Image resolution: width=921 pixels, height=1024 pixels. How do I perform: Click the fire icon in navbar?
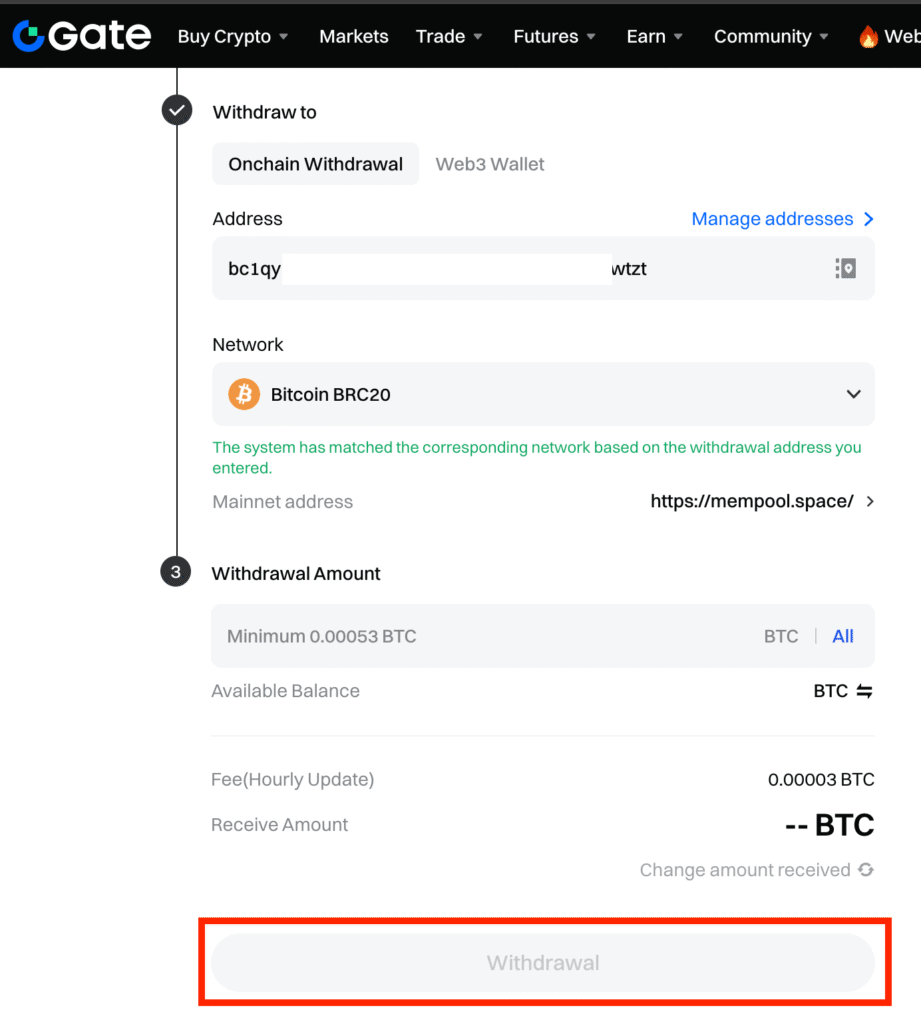tap(868, 37)
